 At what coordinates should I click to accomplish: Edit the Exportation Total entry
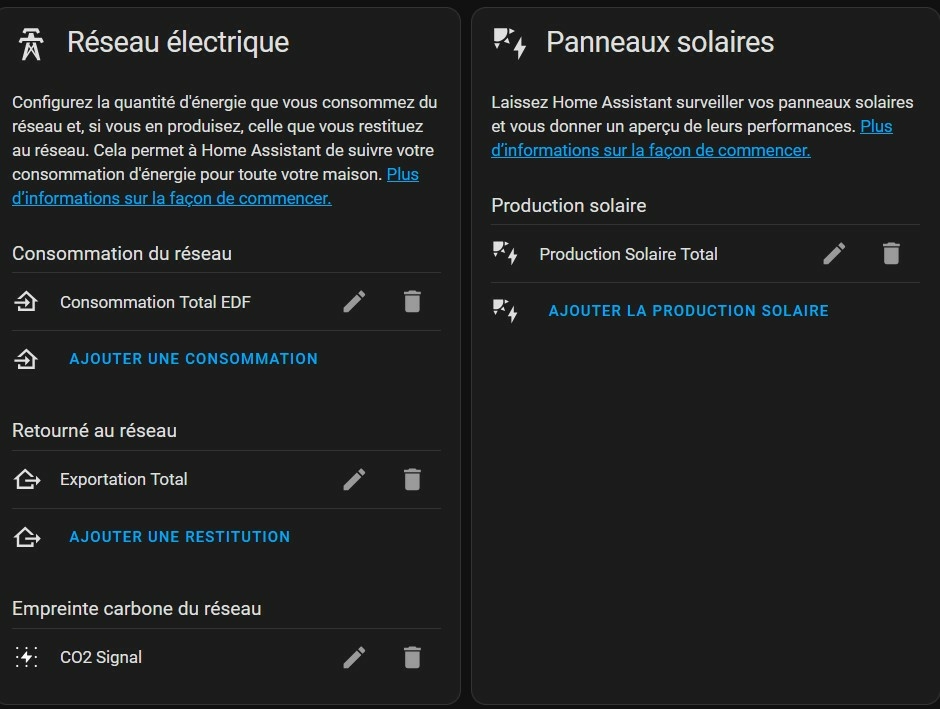tap(354, 479)
